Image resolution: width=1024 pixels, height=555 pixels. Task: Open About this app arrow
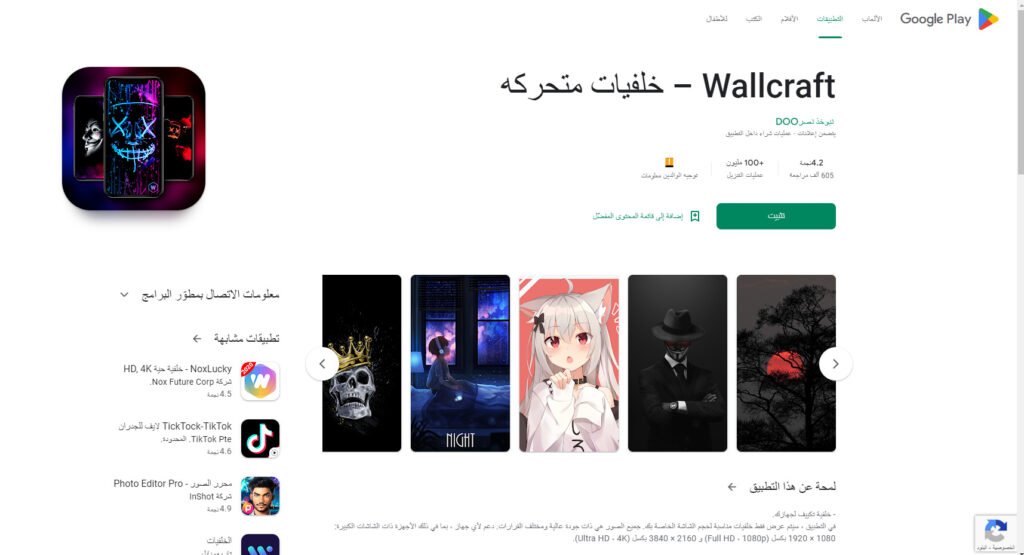tap(732, 486)
